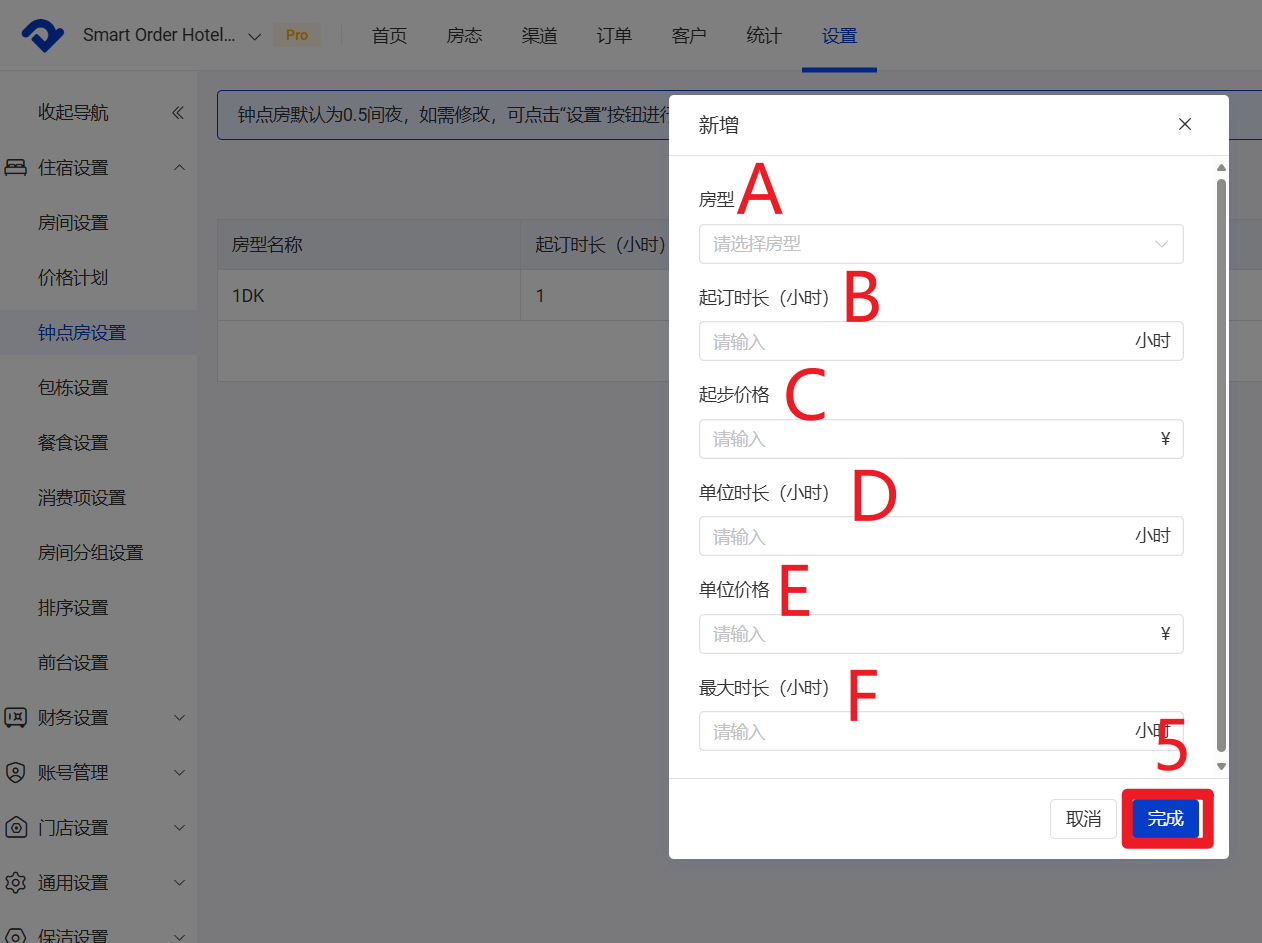1262x943 pixels.
Task: Expand the 财务设置 sidebar section
Action: (180, 718)
